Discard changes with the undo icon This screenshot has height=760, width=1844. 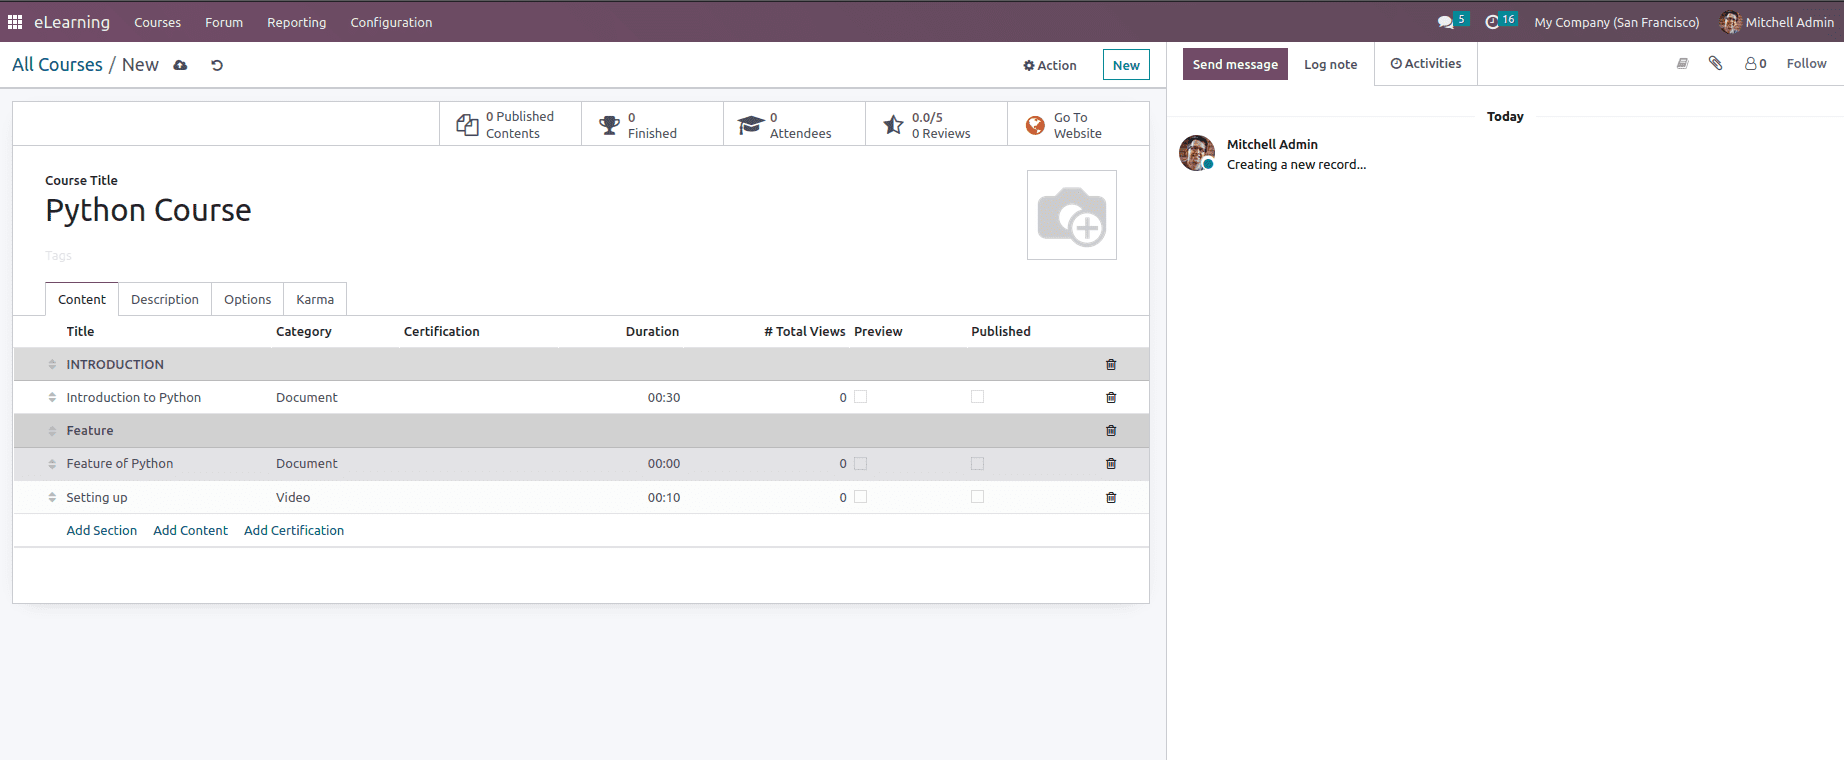(x=217, y=65)
